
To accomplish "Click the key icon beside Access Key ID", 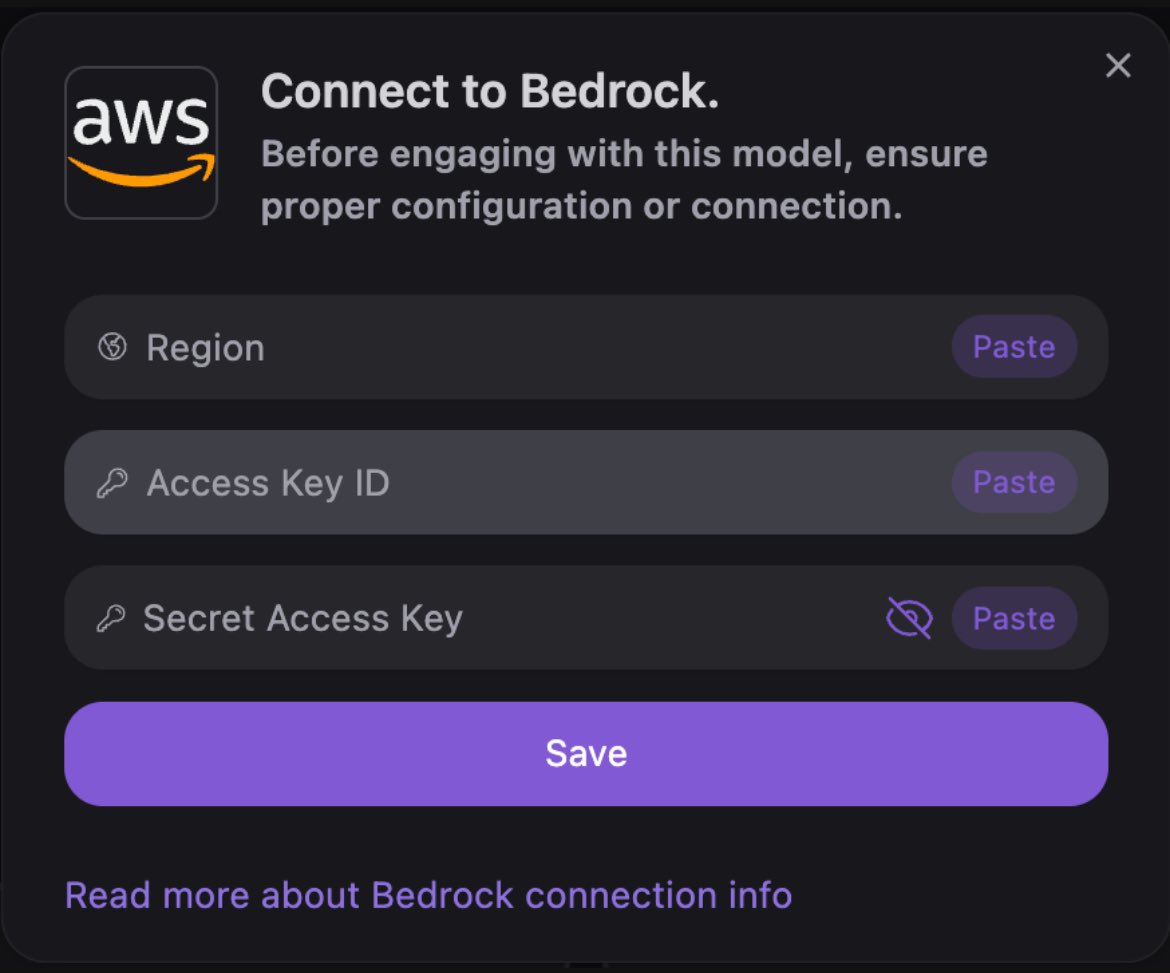I will (x=112, y=483).
